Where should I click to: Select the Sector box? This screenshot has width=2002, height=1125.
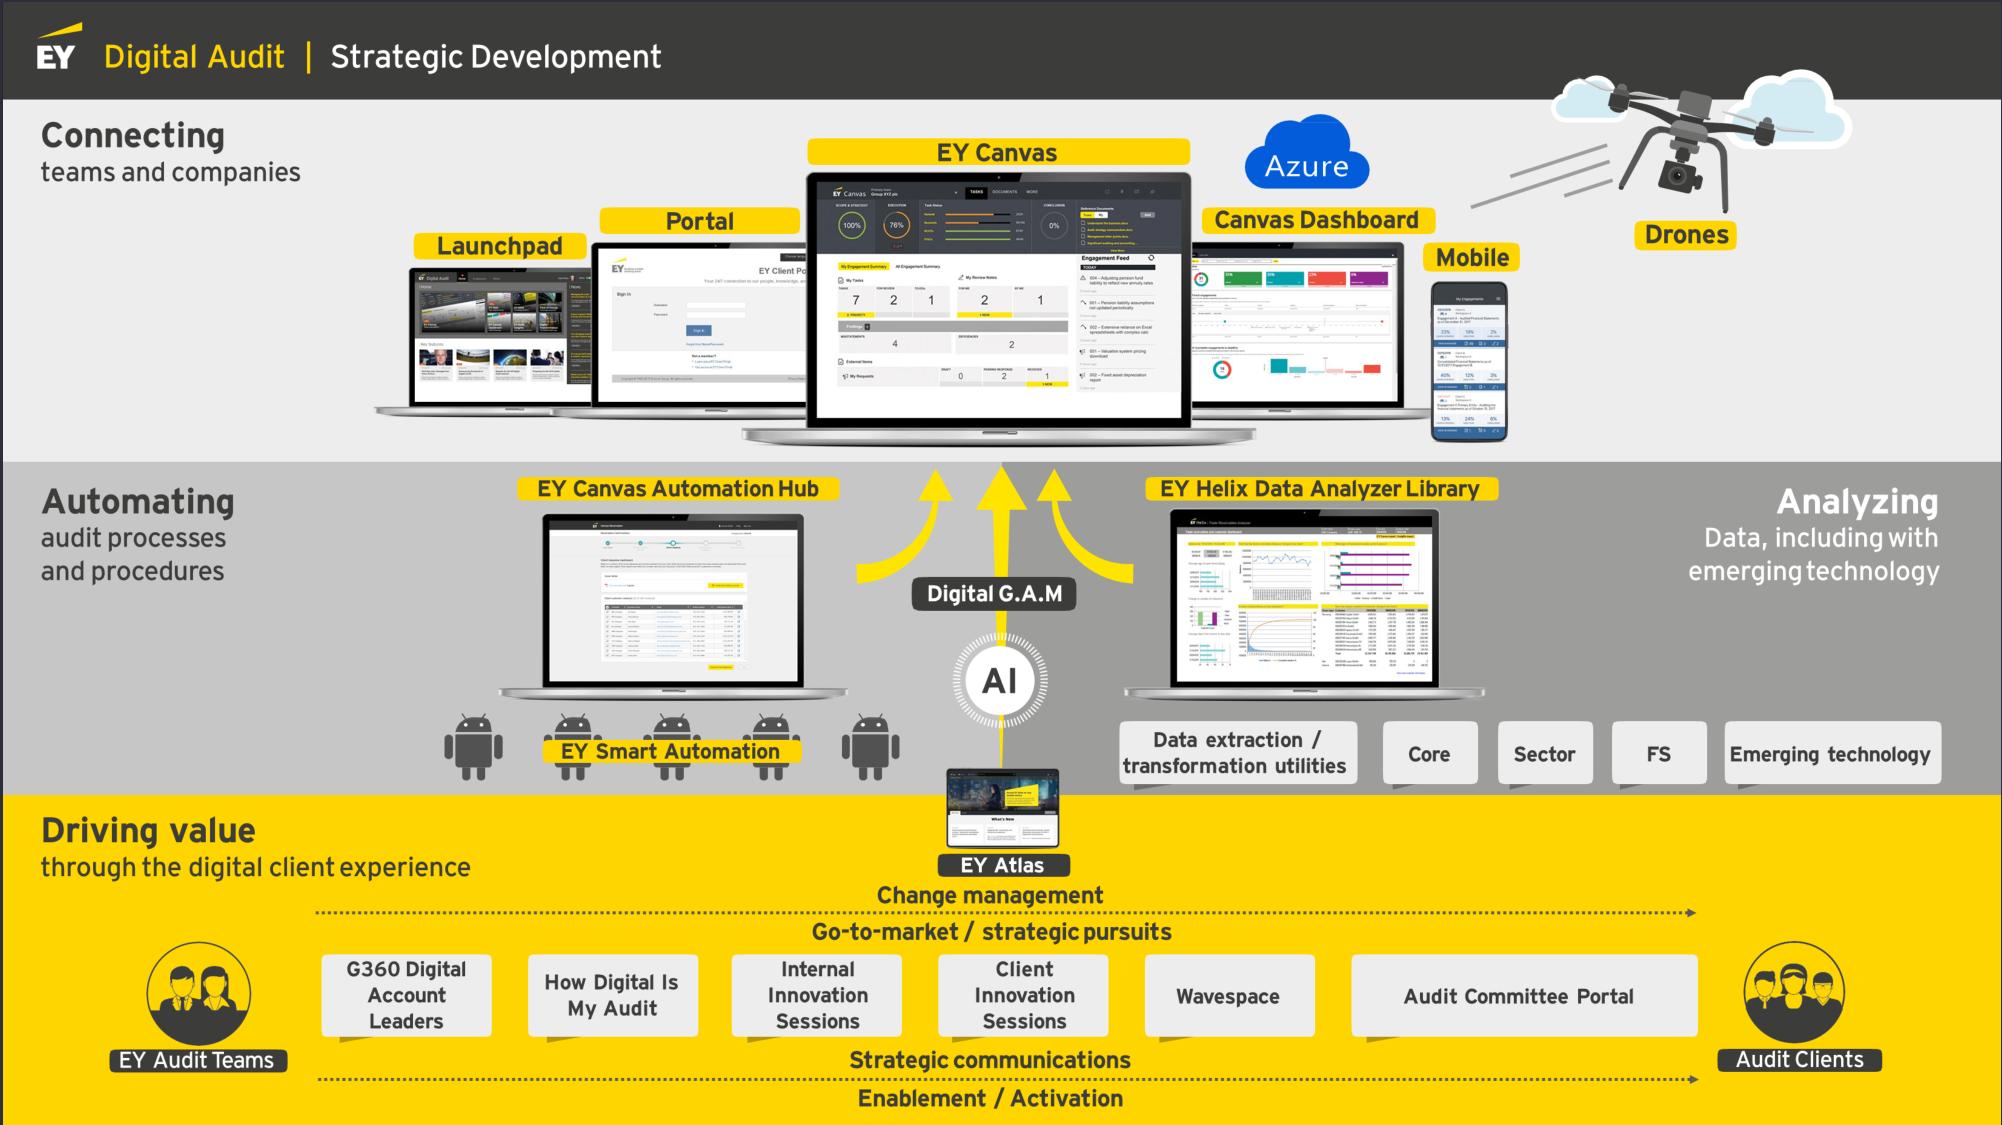coord(1544,753)
